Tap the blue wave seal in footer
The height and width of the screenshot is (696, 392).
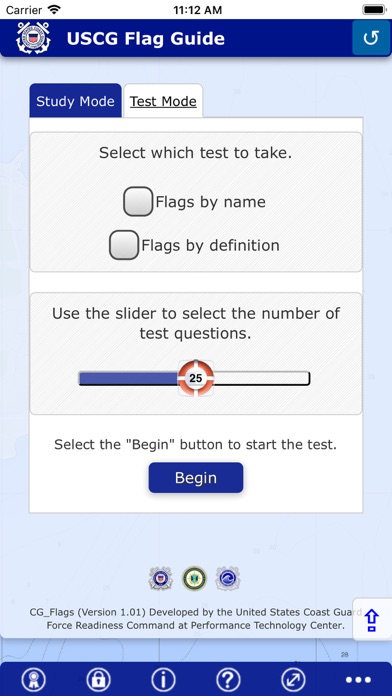coord(228,578)
